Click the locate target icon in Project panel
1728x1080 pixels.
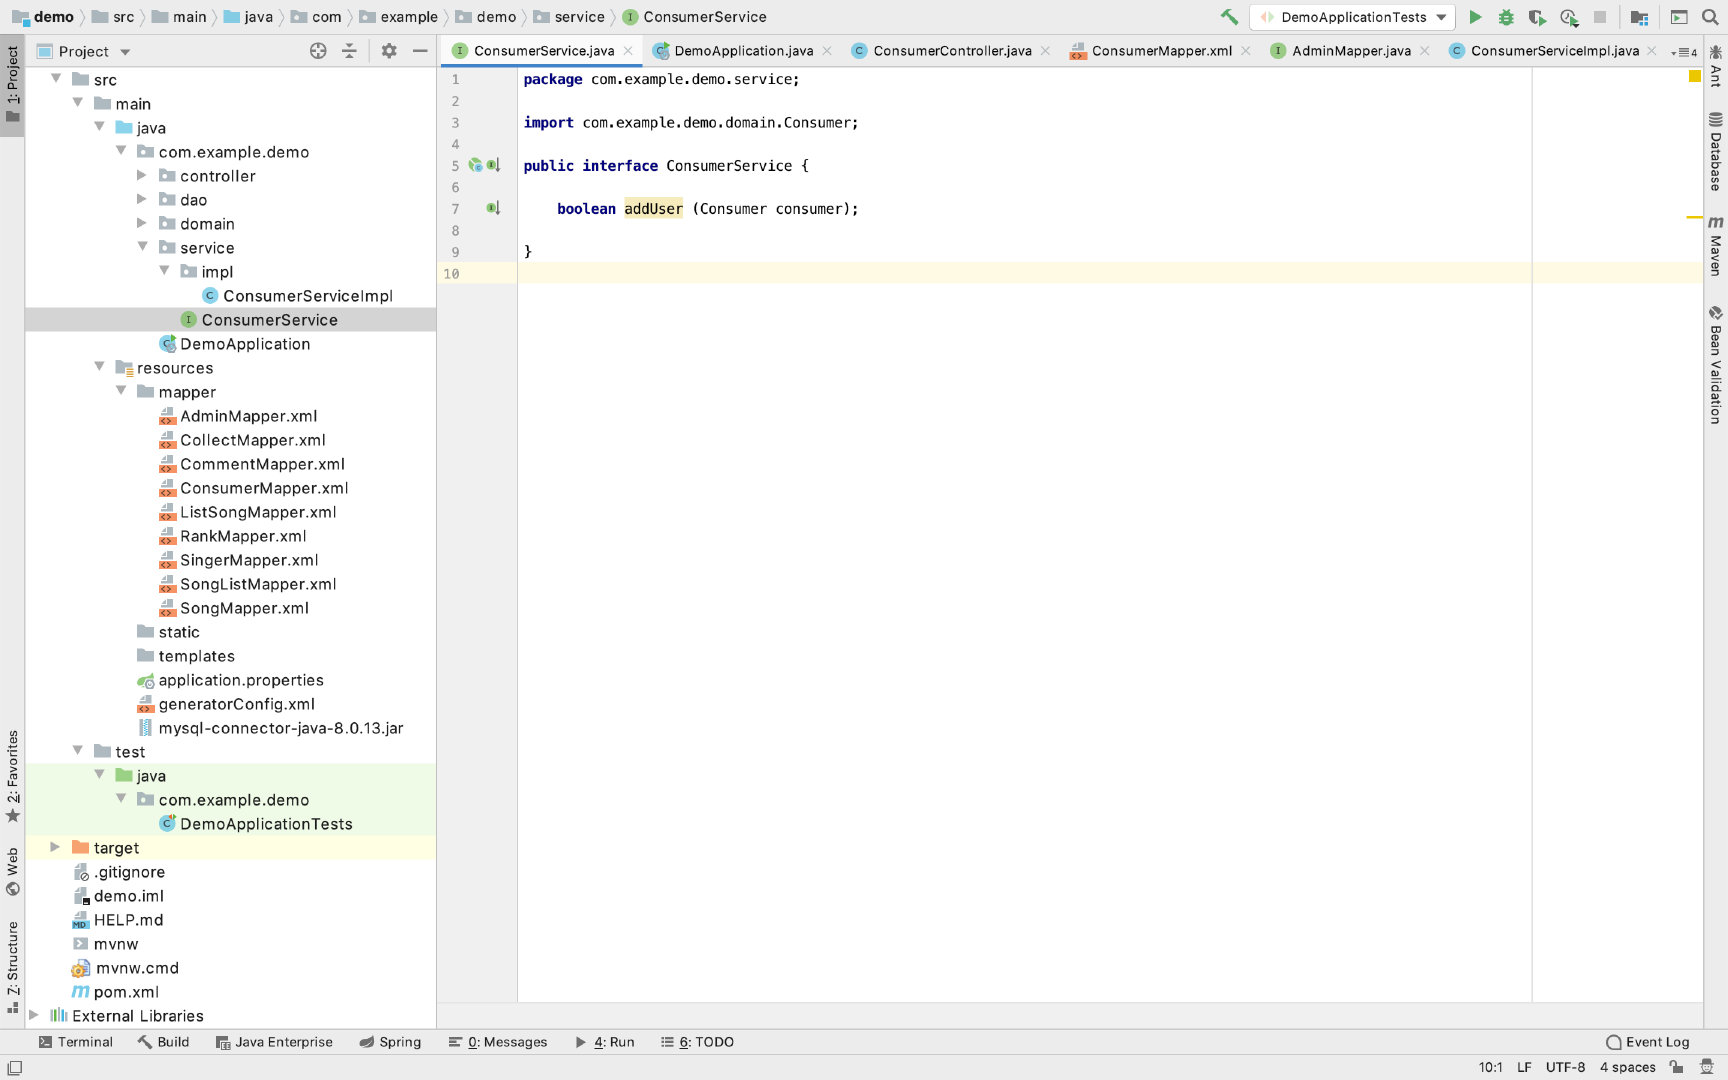[318, 51]
